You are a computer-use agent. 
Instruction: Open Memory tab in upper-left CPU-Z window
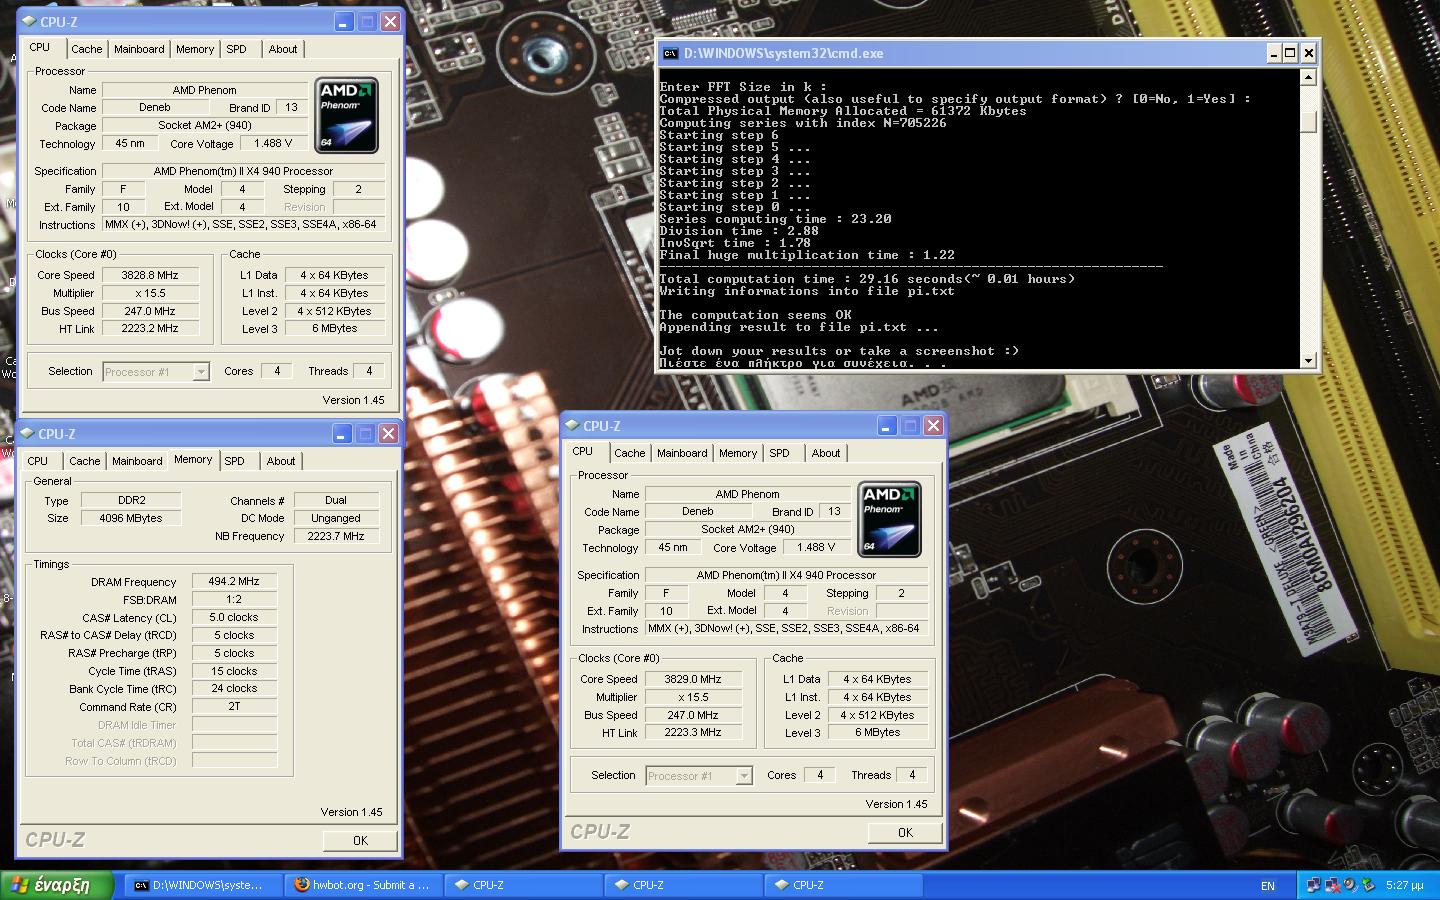195,49
